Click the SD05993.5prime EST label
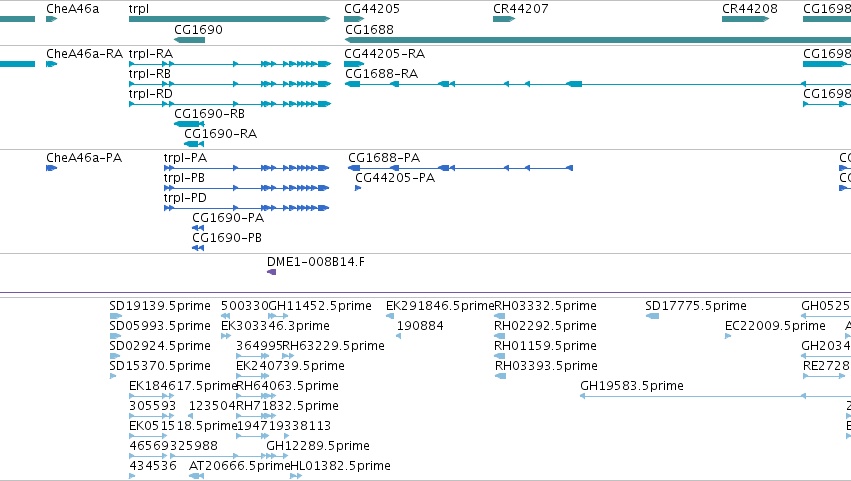This screenshot has width=851, height=481. tap(160, 326)
